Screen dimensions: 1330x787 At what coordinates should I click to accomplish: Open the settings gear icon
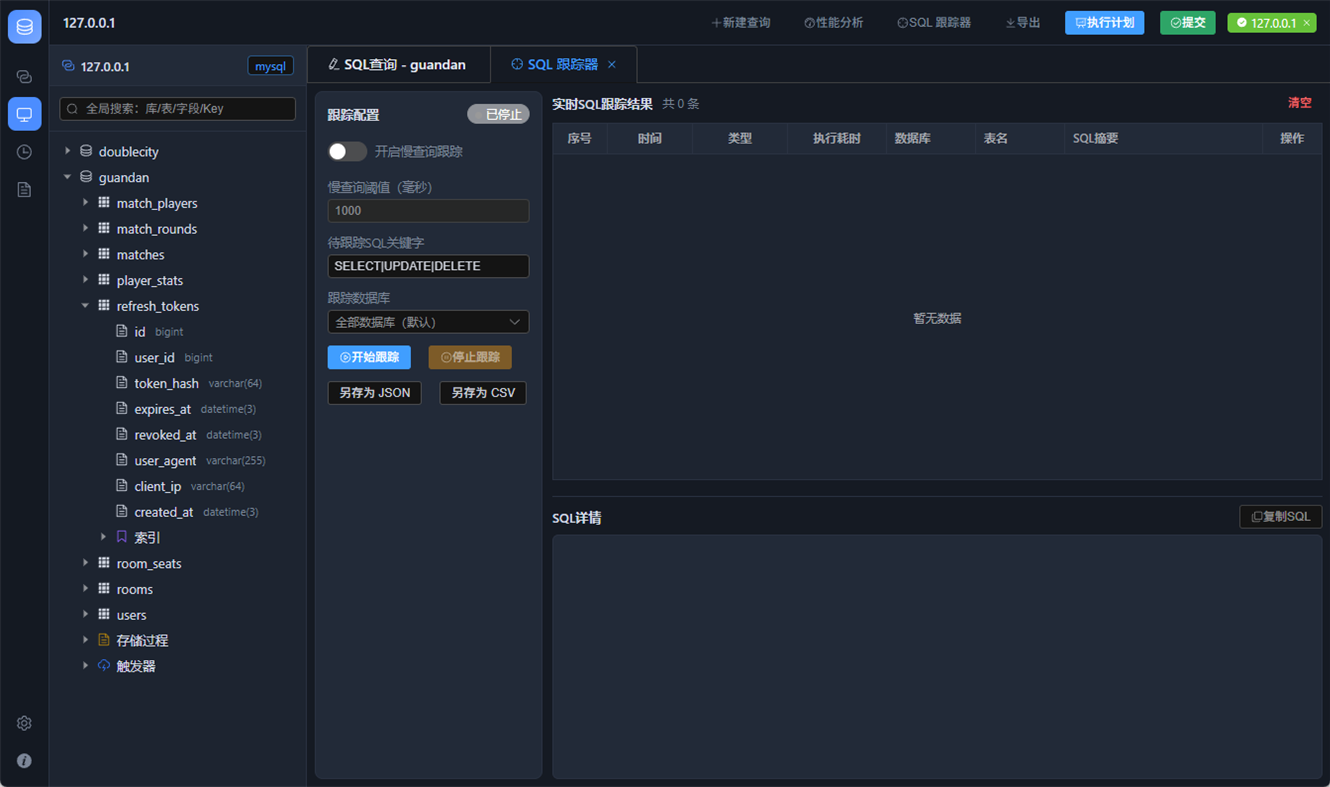pos(24,723)
